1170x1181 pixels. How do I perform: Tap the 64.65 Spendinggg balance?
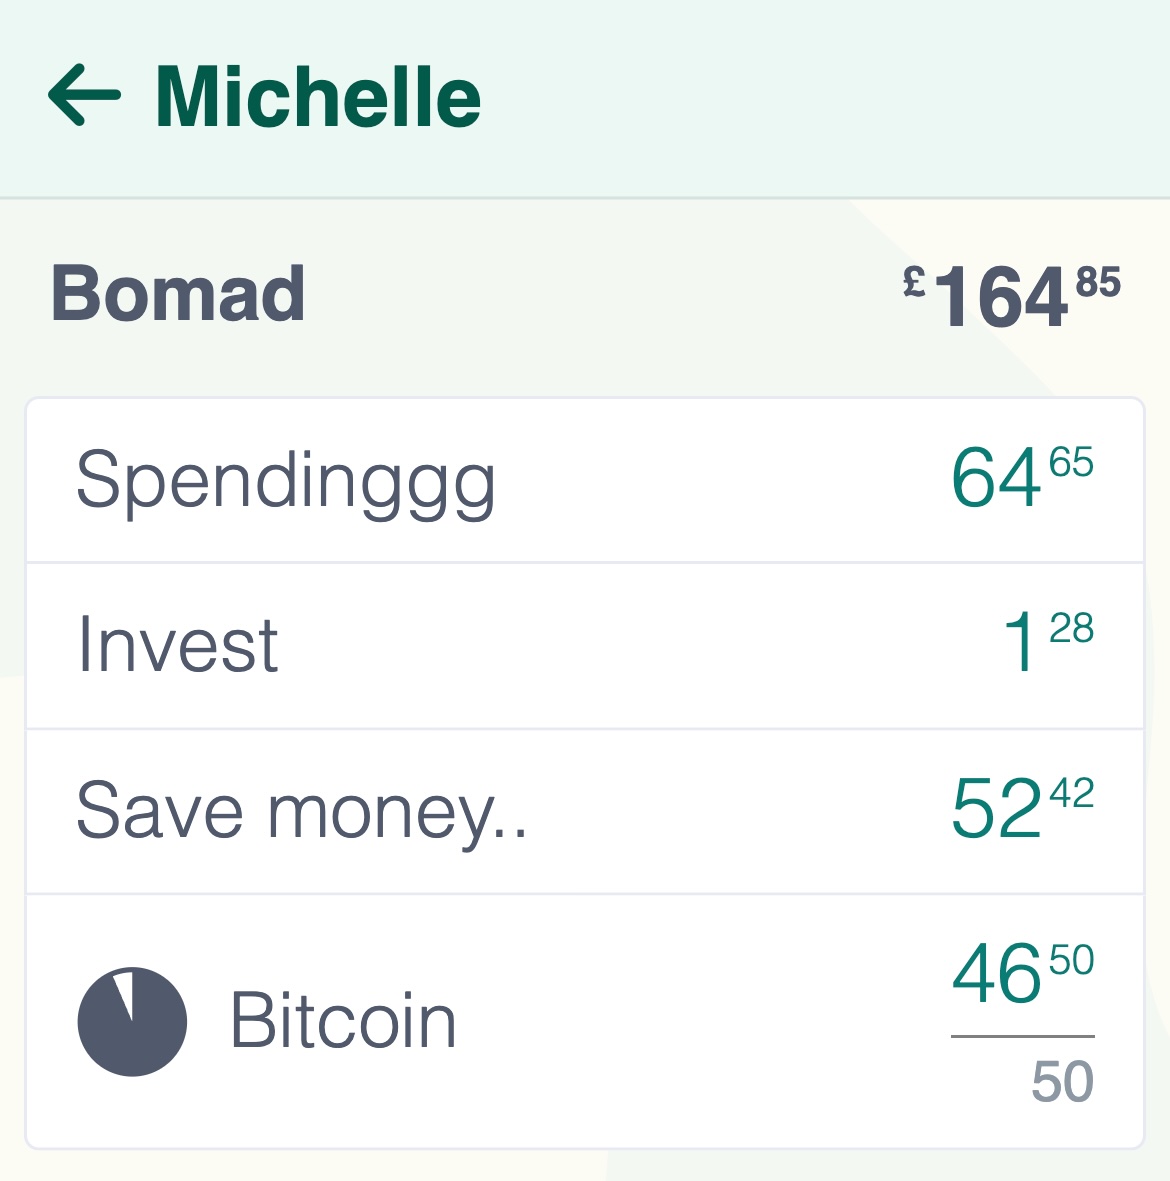[1022, 477]
